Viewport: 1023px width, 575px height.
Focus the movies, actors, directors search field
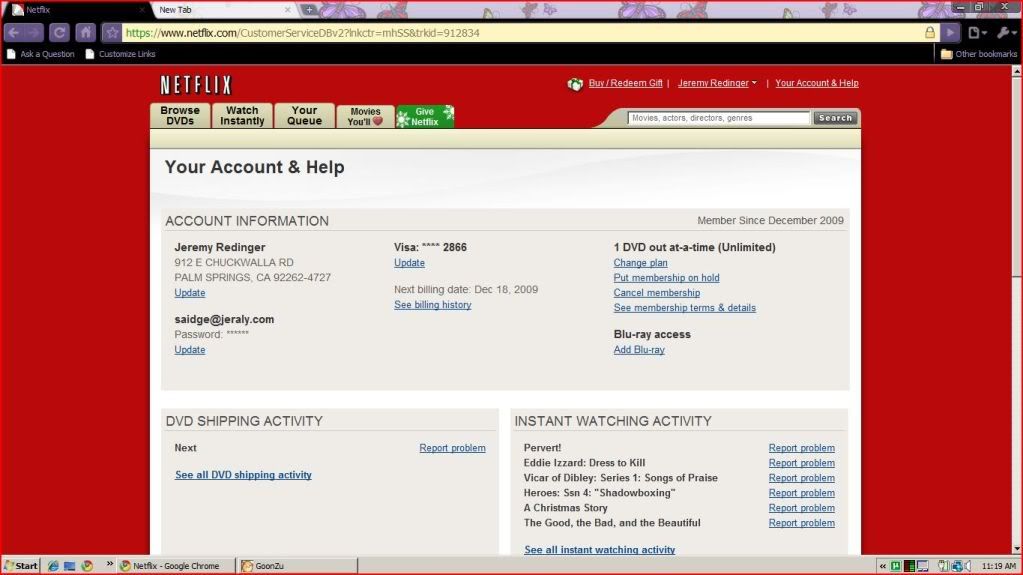click(x=718, y=118)
